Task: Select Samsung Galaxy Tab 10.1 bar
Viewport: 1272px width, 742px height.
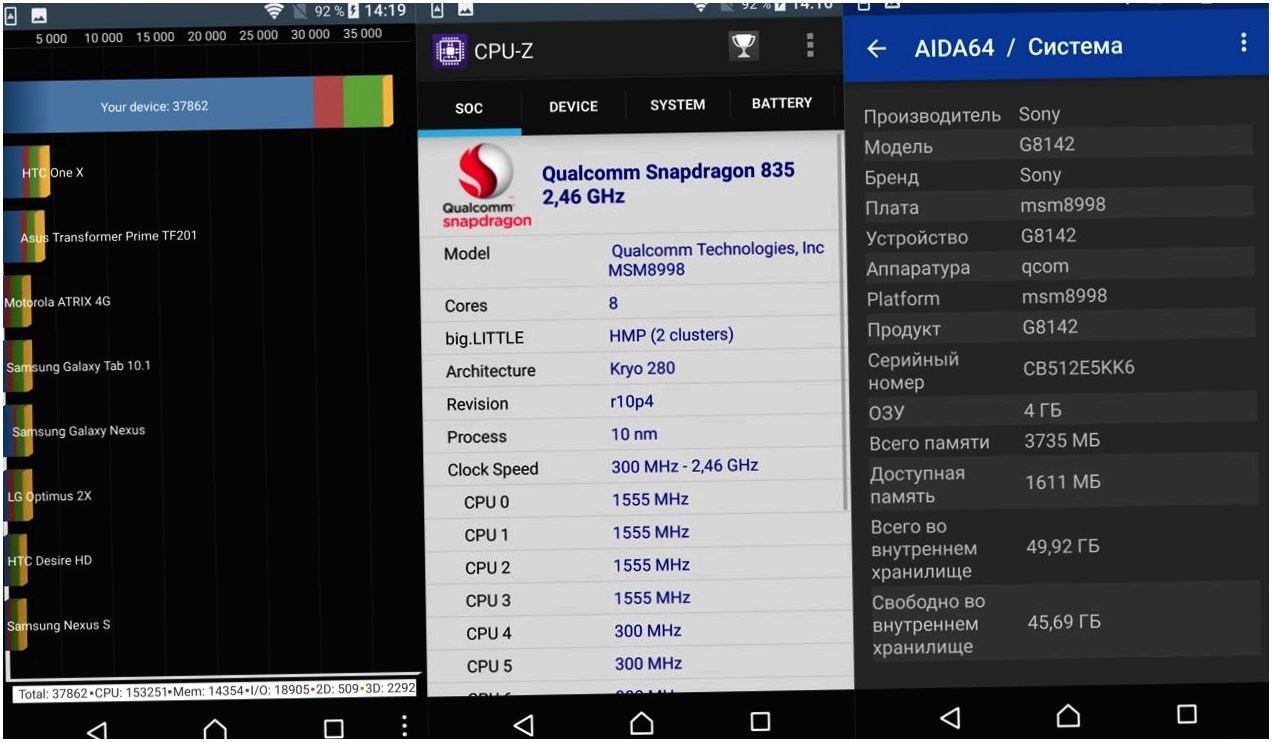Action: coord(18,366)
